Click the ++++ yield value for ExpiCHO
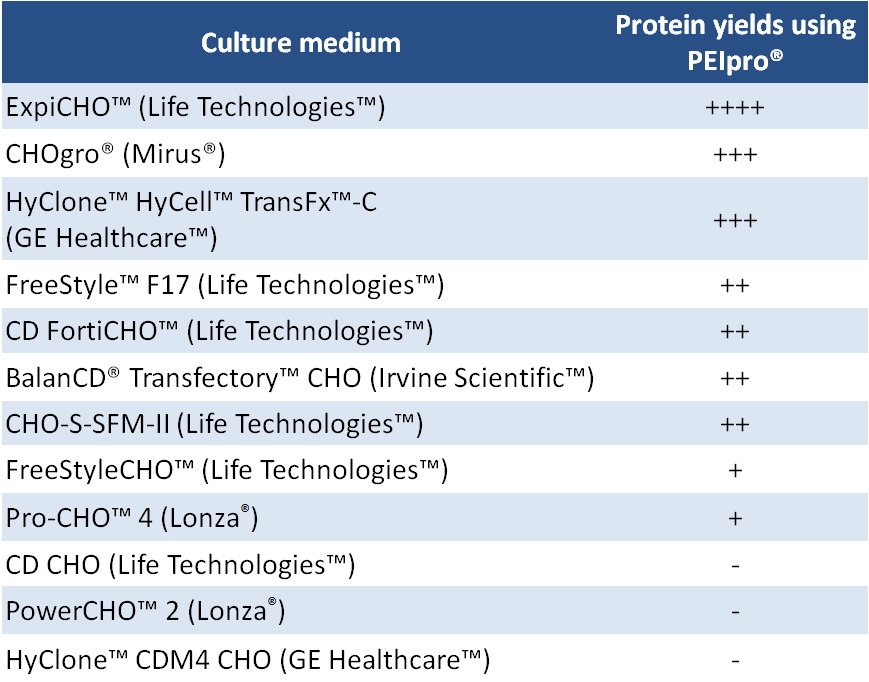The image size is (869, 682). [x=735, y=107]
